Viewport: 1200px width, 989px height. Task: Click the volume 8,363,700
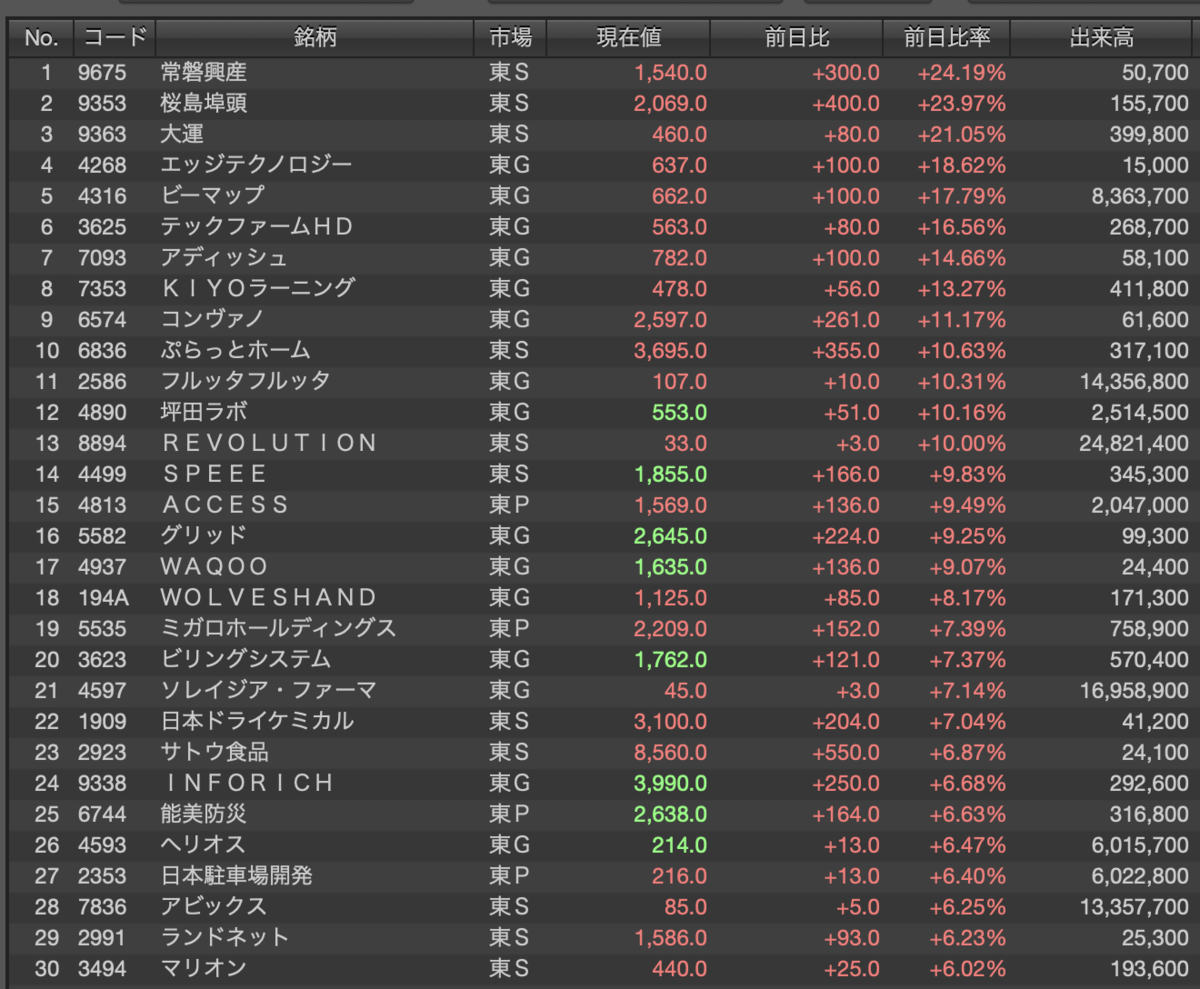pyautogui.click(x=1139, y=196)
